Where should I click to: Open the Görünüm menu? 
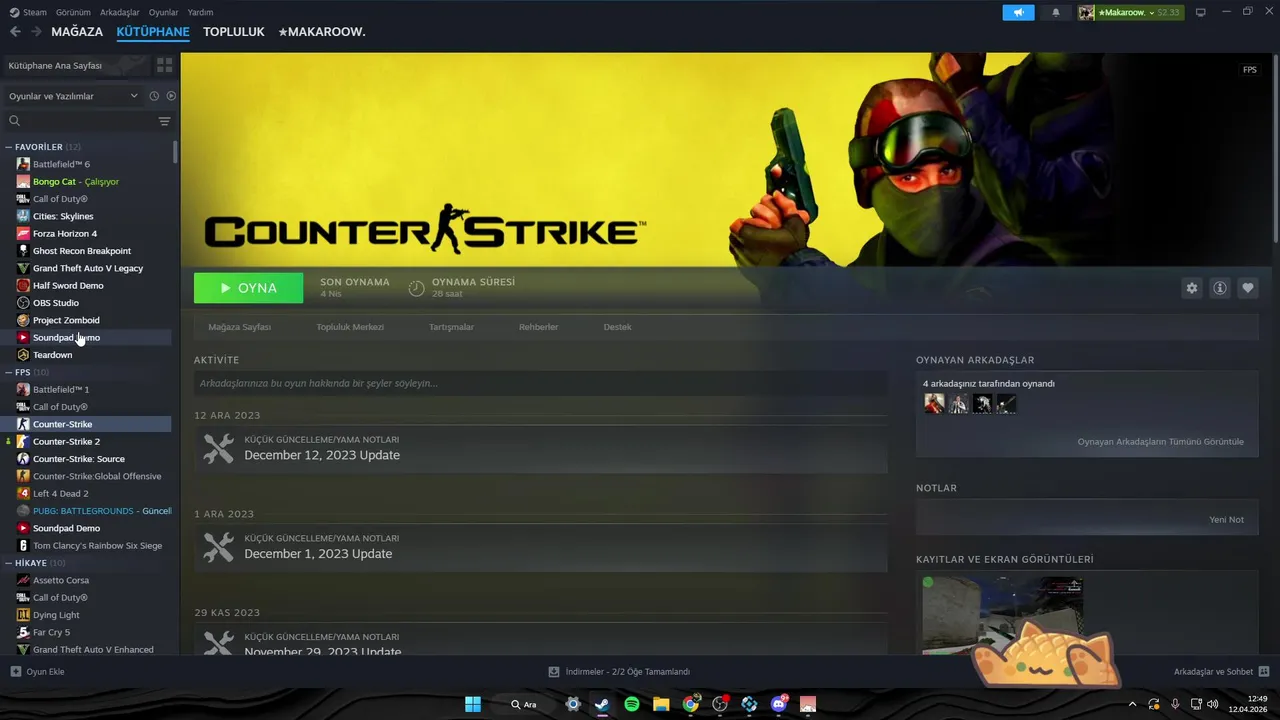[x=73, y=12]
